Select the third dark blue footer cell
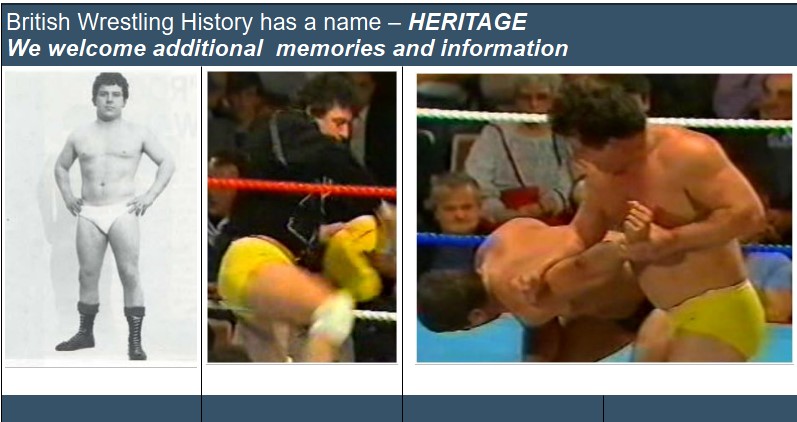 503,409
